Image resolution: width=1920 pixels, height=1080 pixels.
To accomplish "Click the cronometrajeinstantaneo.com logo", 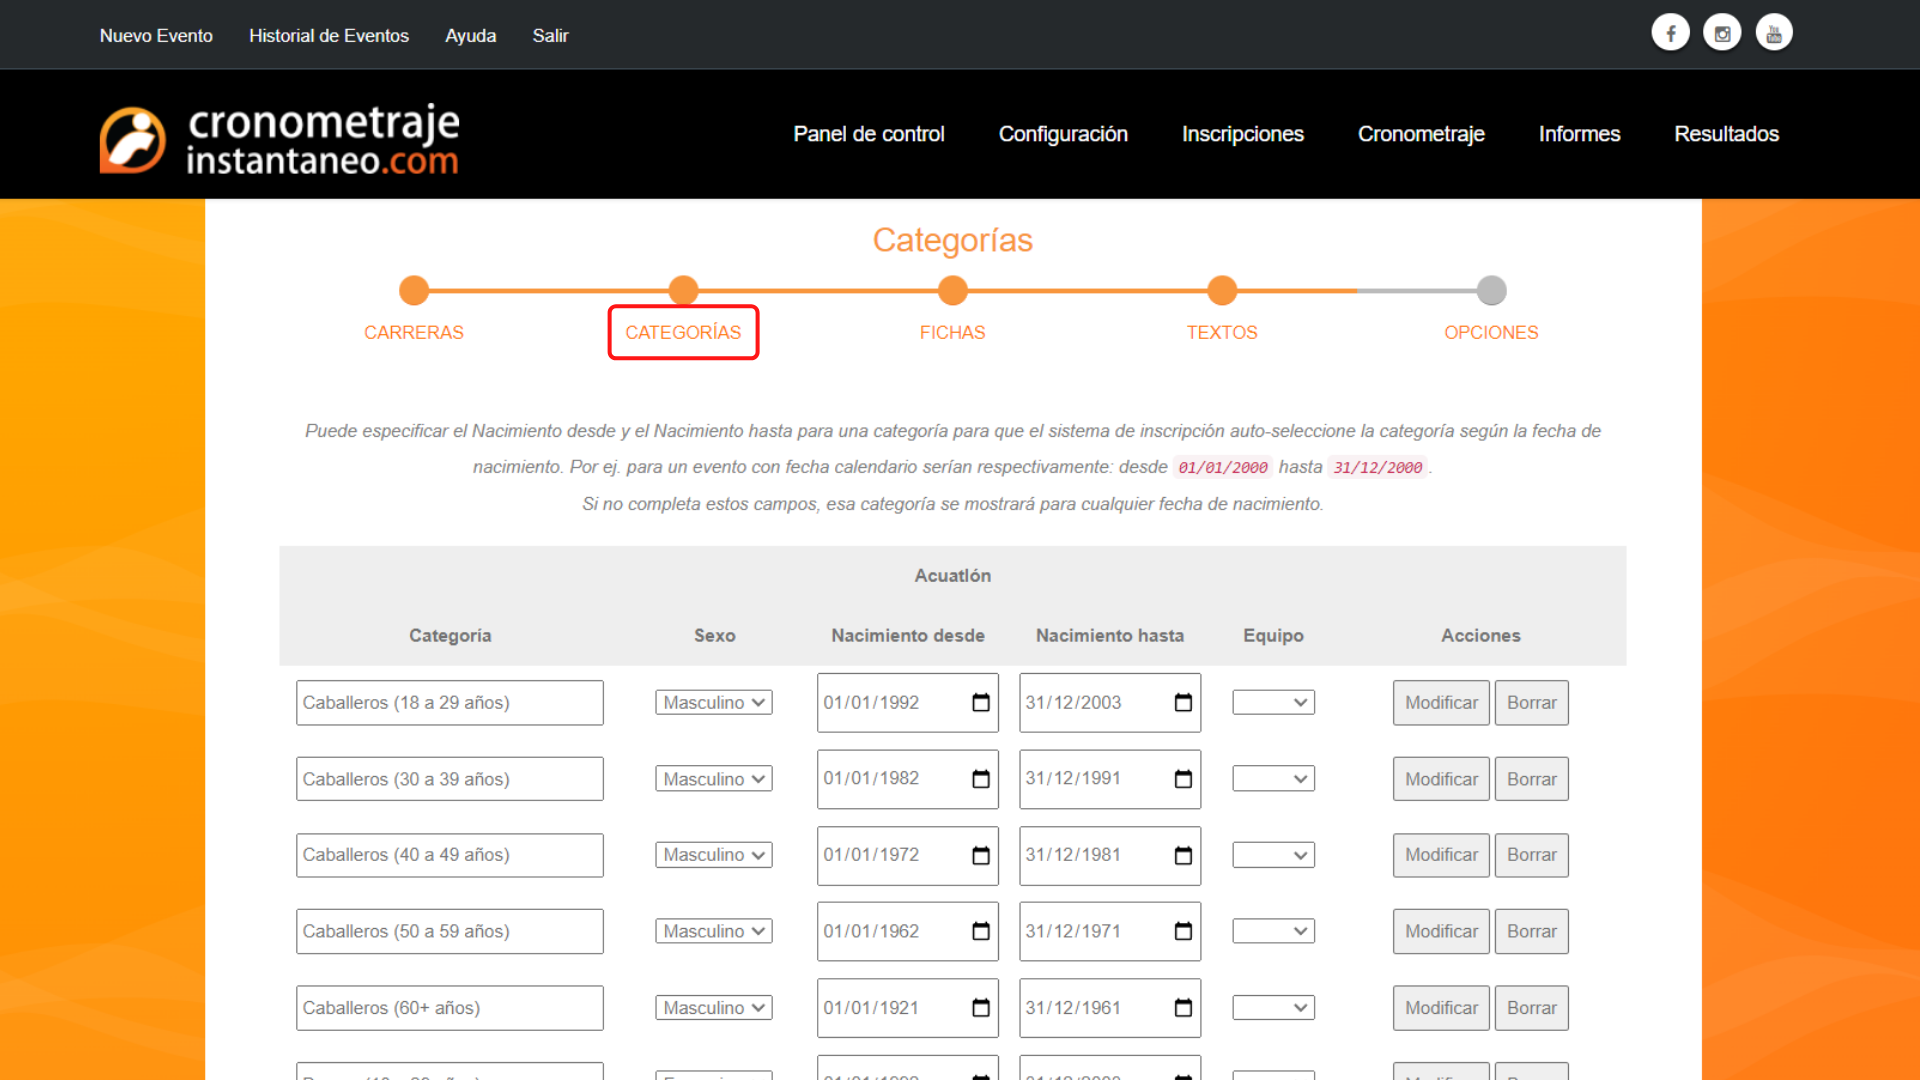I will point(279,138).
